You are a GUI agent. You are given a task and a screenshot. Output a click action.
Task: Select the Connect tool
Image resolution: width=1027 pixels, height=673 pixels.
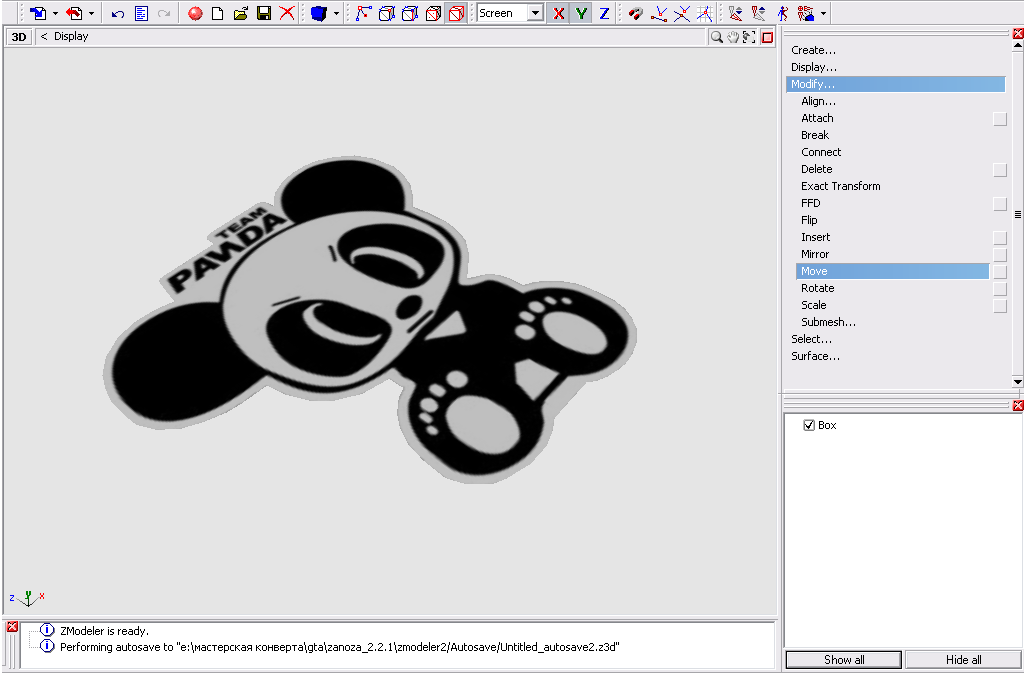point(821,152)
